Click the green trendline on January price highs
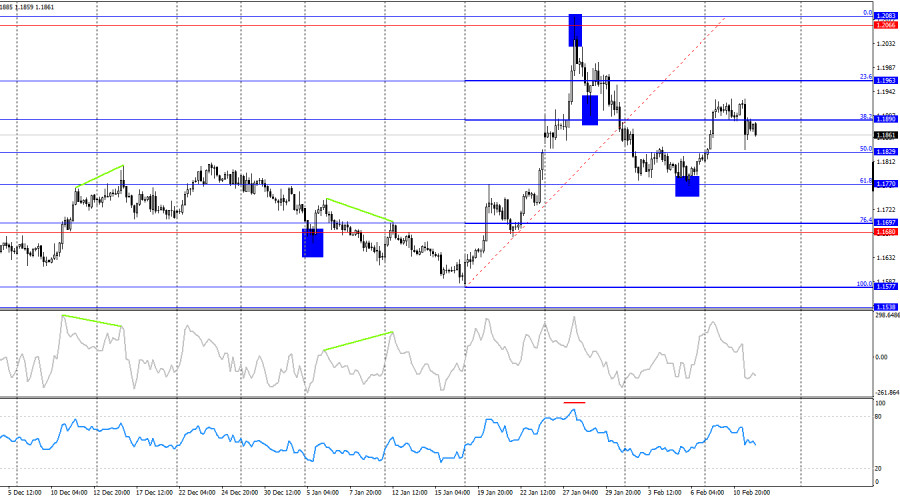This screenshot has height=500, width=900. tap(360, 210)
